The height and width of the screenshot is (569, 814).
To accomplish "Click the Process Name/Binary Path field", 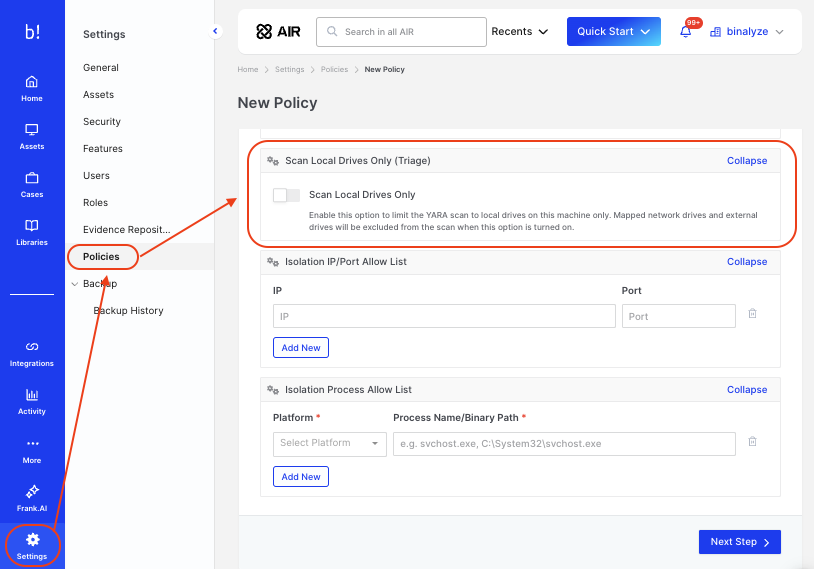I will 564,443.
